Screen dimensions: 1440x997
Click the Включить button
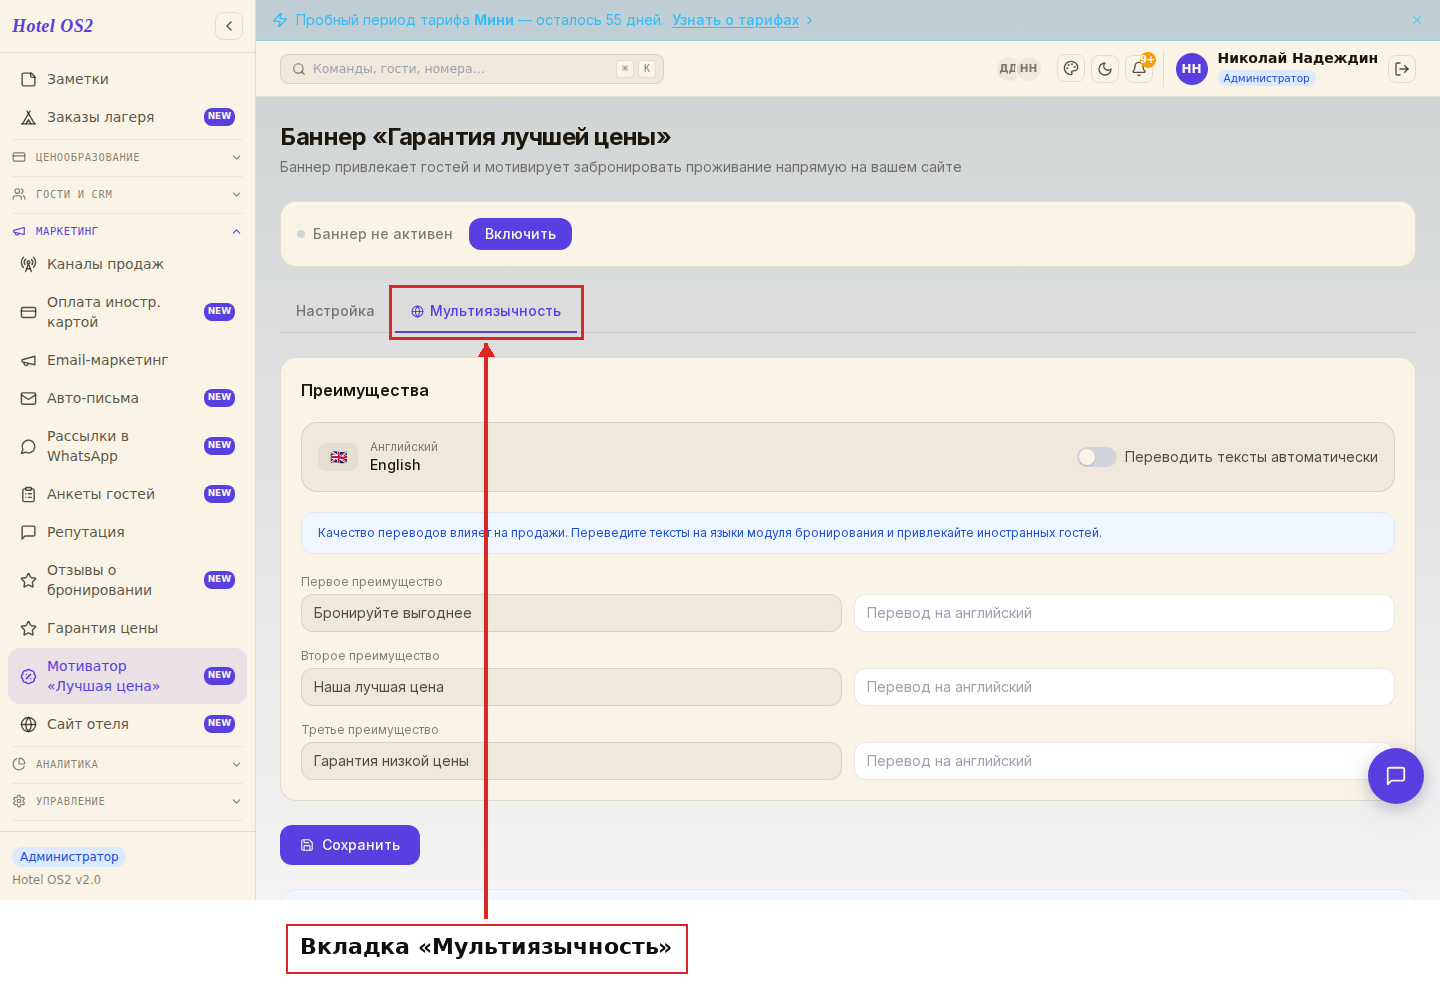tap(520, 234)
